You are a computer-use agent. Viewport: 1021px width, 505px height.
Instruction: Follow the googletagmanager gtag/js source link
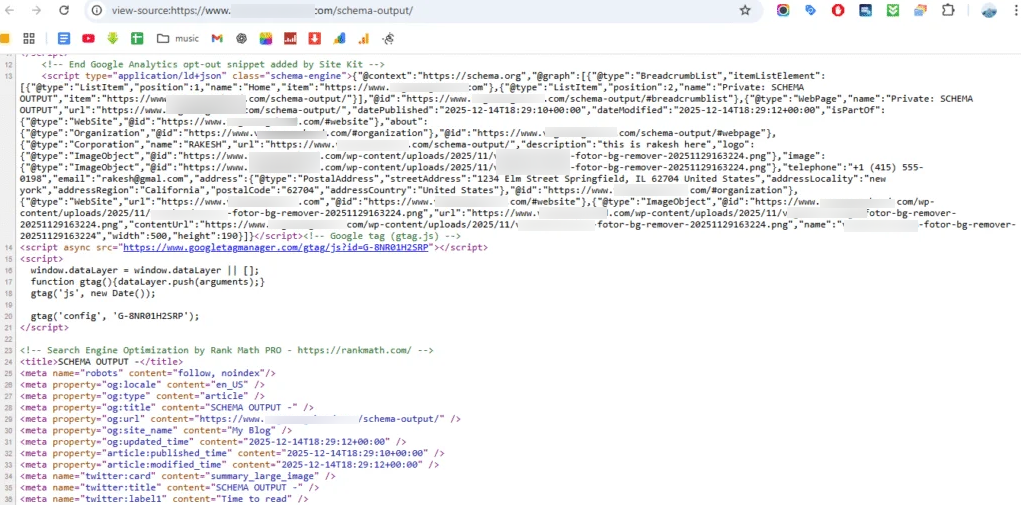276,248
